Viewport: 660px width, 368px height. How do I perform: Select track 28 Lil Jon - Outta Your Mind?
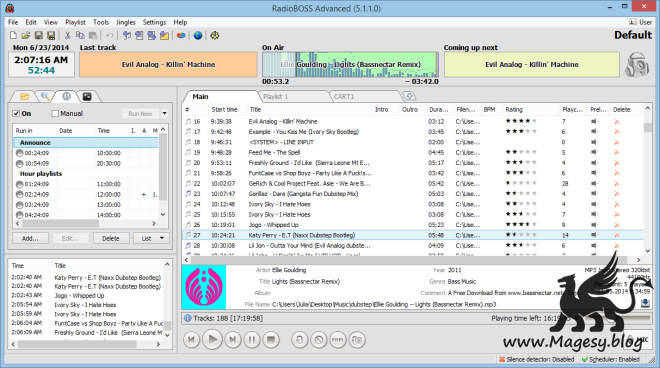click(x=413, y=245)
